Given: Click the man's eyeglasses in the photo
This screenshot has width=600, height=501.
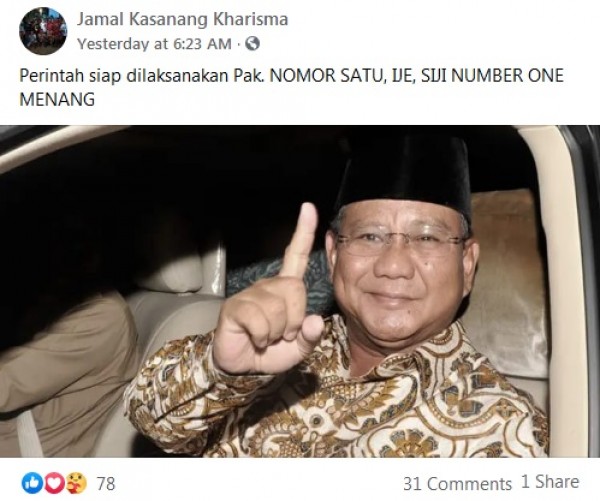Looking at the screenshot, I should point(400,242).
